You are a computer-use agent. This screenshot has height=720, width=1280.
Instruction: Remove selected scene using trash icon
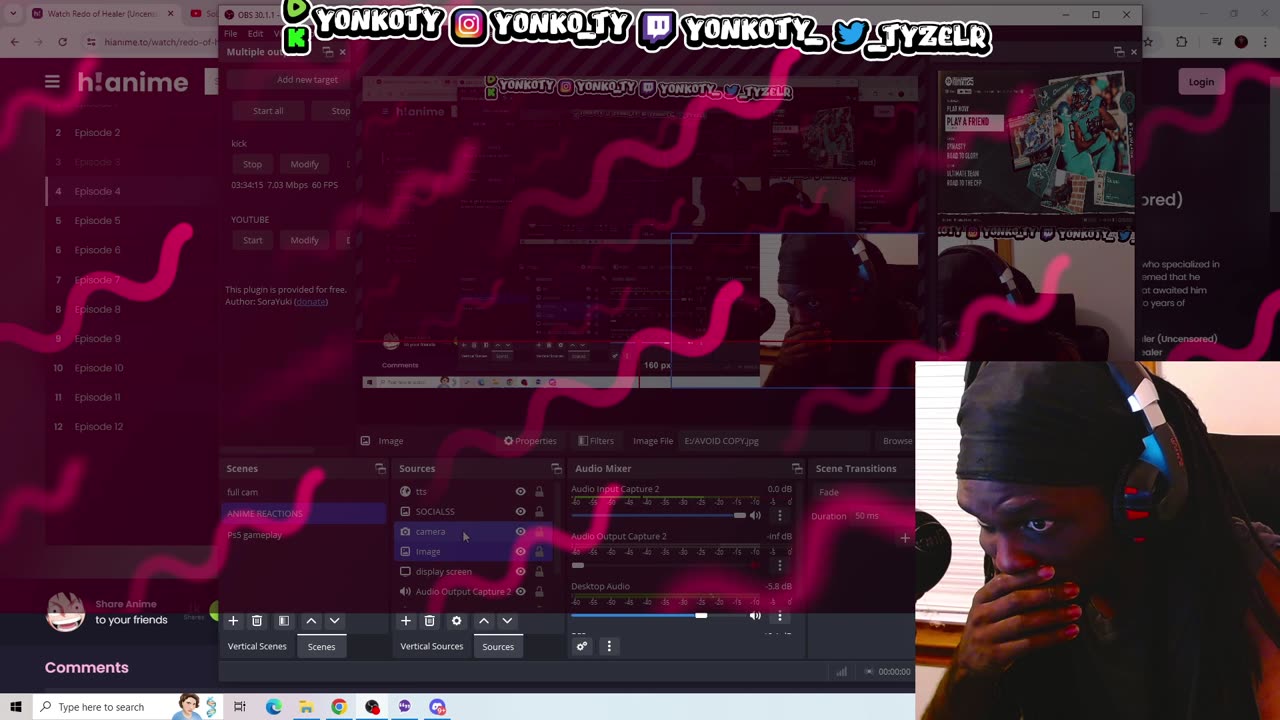(257, 621)
